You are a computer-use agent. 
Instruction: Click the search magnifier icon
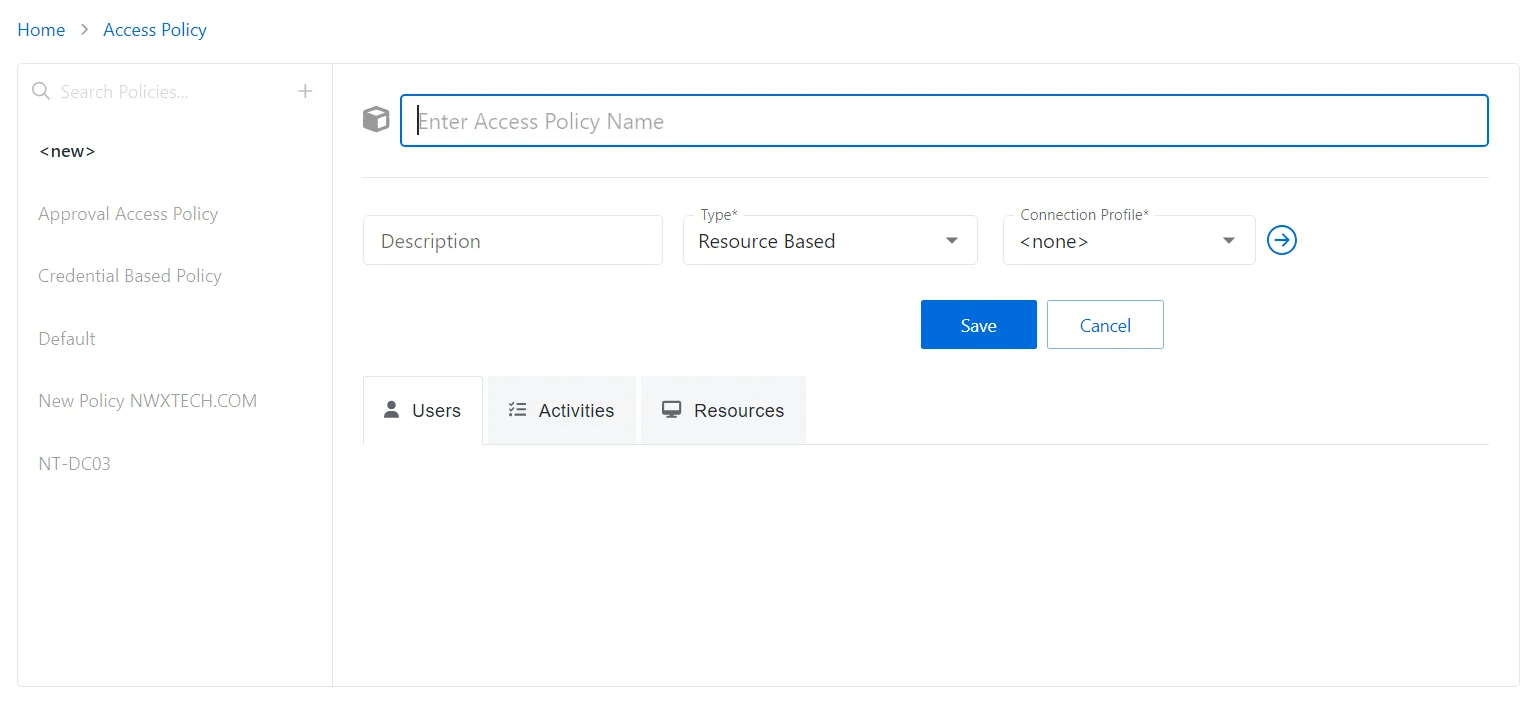click(41, 91)
